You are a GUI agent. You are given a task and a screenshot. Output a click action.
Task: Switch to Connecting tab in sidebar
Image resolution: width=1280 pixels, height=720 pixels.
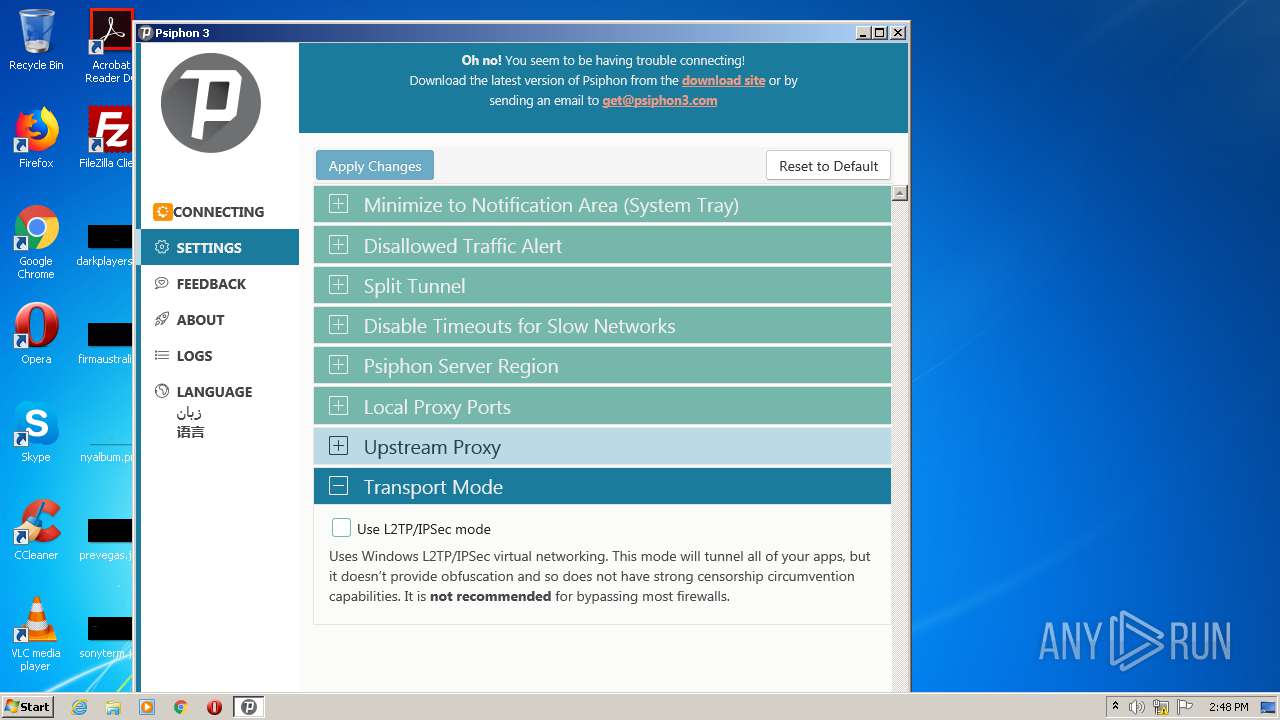220,212
